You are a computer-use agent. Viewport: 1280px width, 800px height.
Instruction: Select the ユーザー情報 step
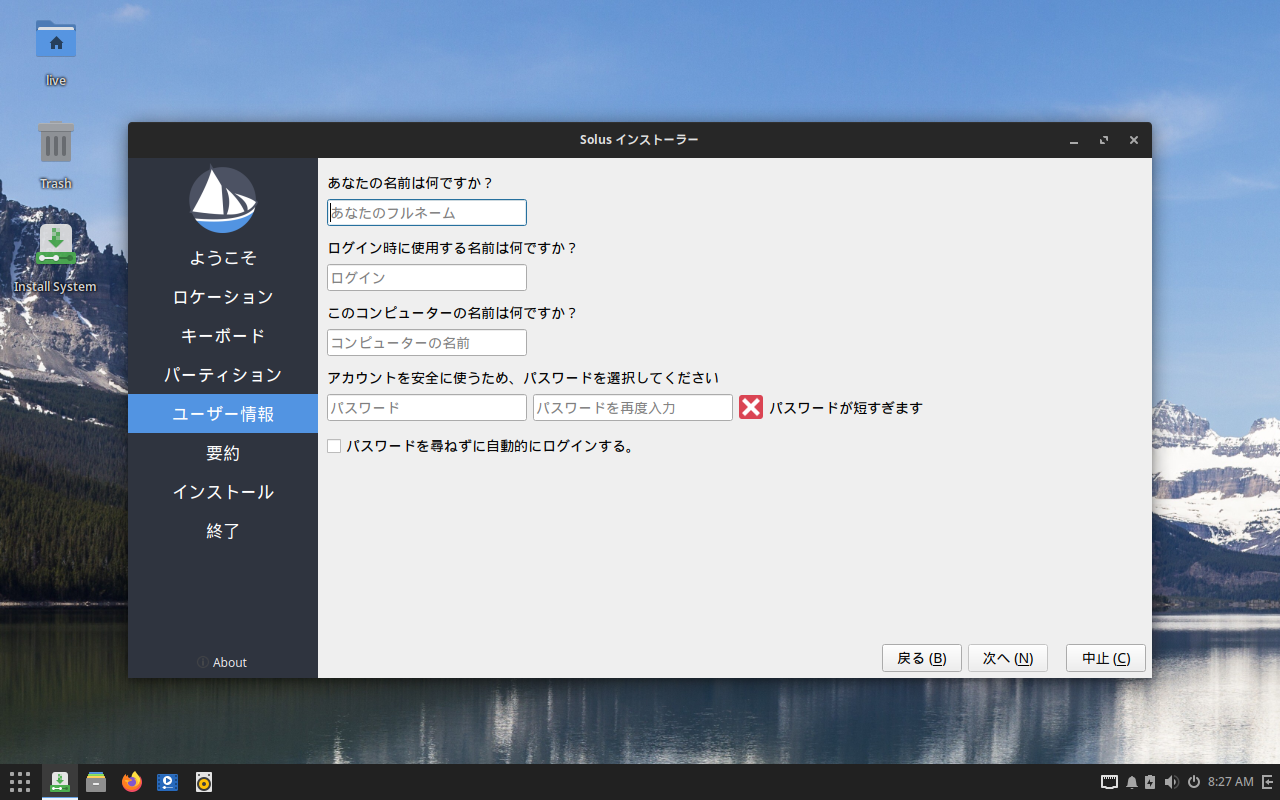pos(223,414)
